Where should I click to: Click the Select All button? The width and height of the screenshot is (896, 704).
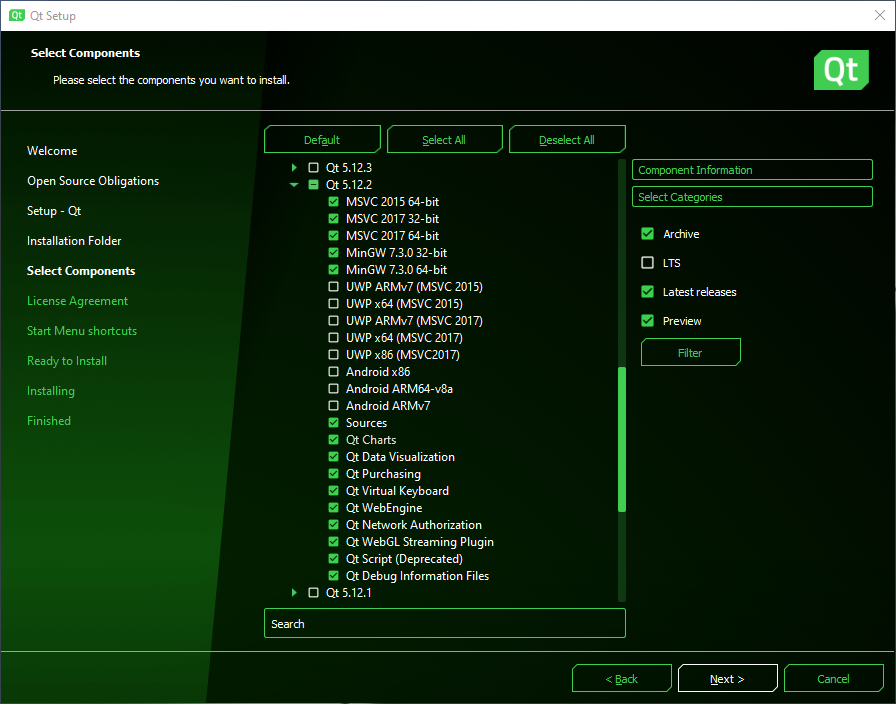[445, 139]
